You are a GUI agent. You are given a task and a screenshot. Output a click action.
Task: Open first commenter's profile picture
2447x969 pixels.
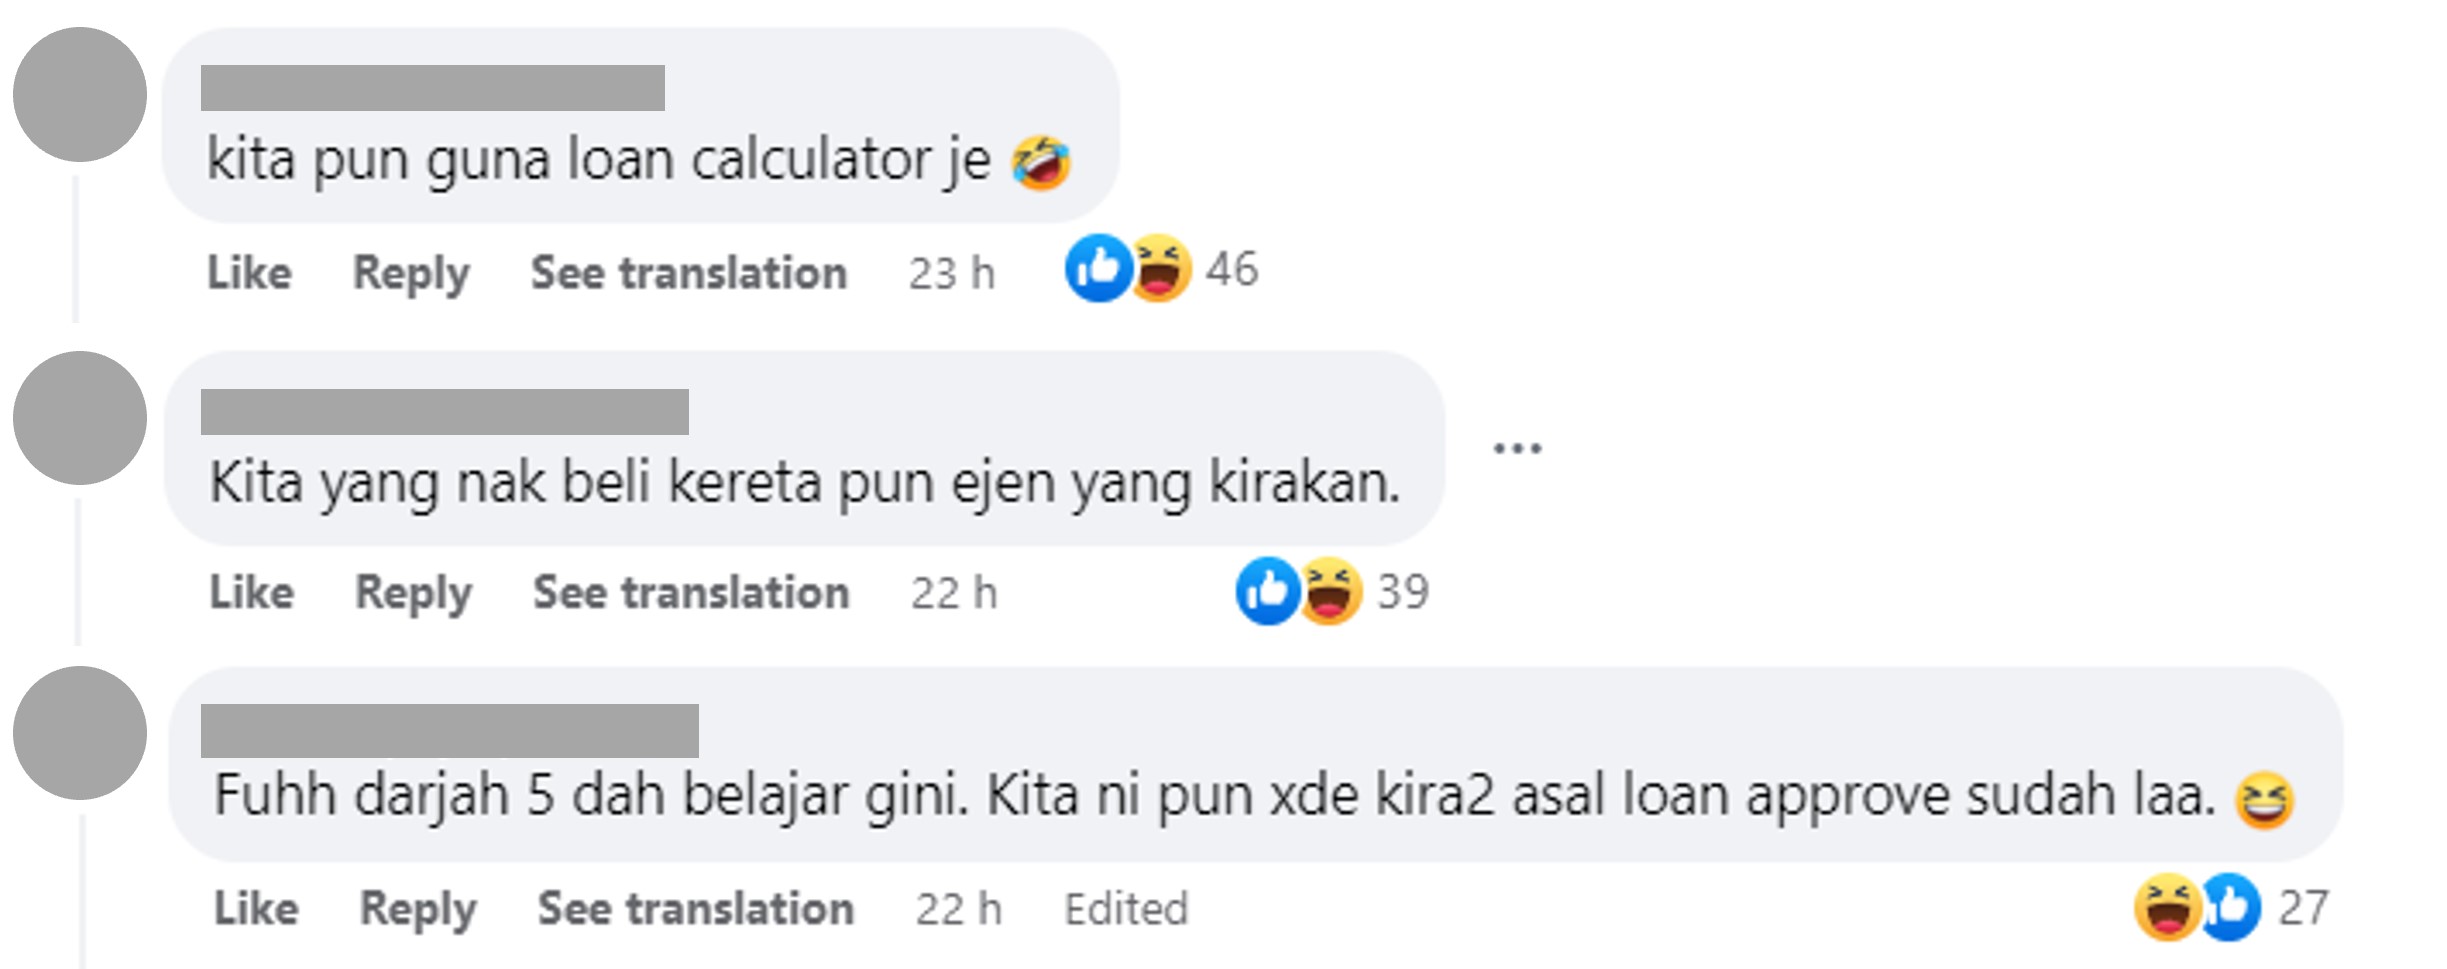click(80, 95)
